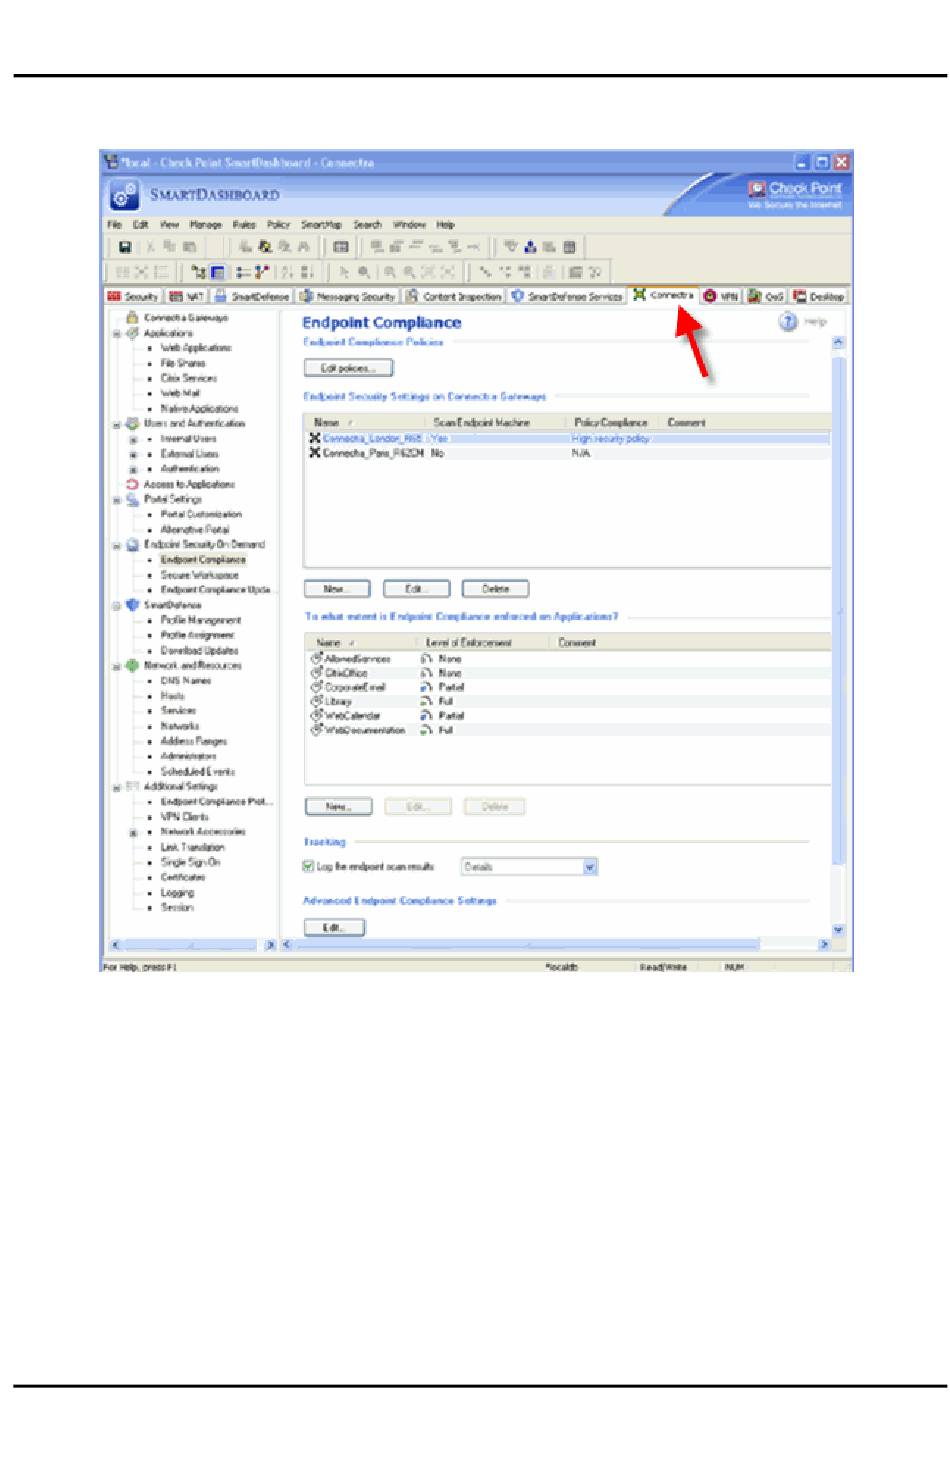The height and width of the screenshot is (1461, 950).
Task: Switch to the VPN tab
Action: click(x=722, y=296)
